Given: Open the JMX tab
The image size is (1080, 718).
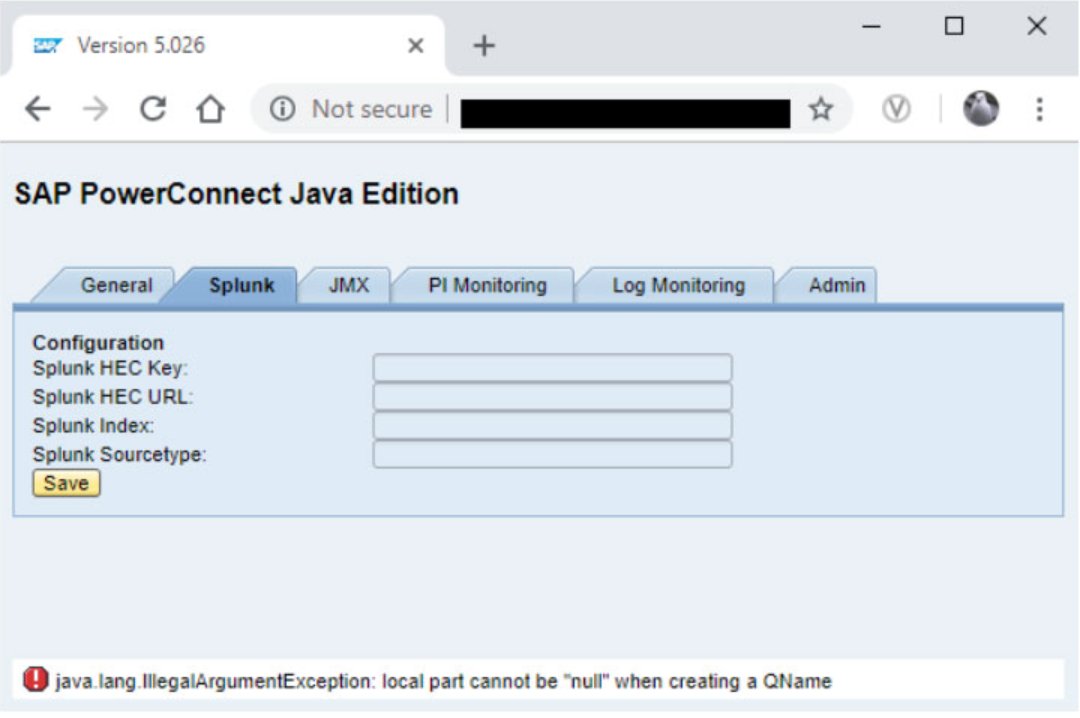Looking at the screenshot, I should (348, 285).
